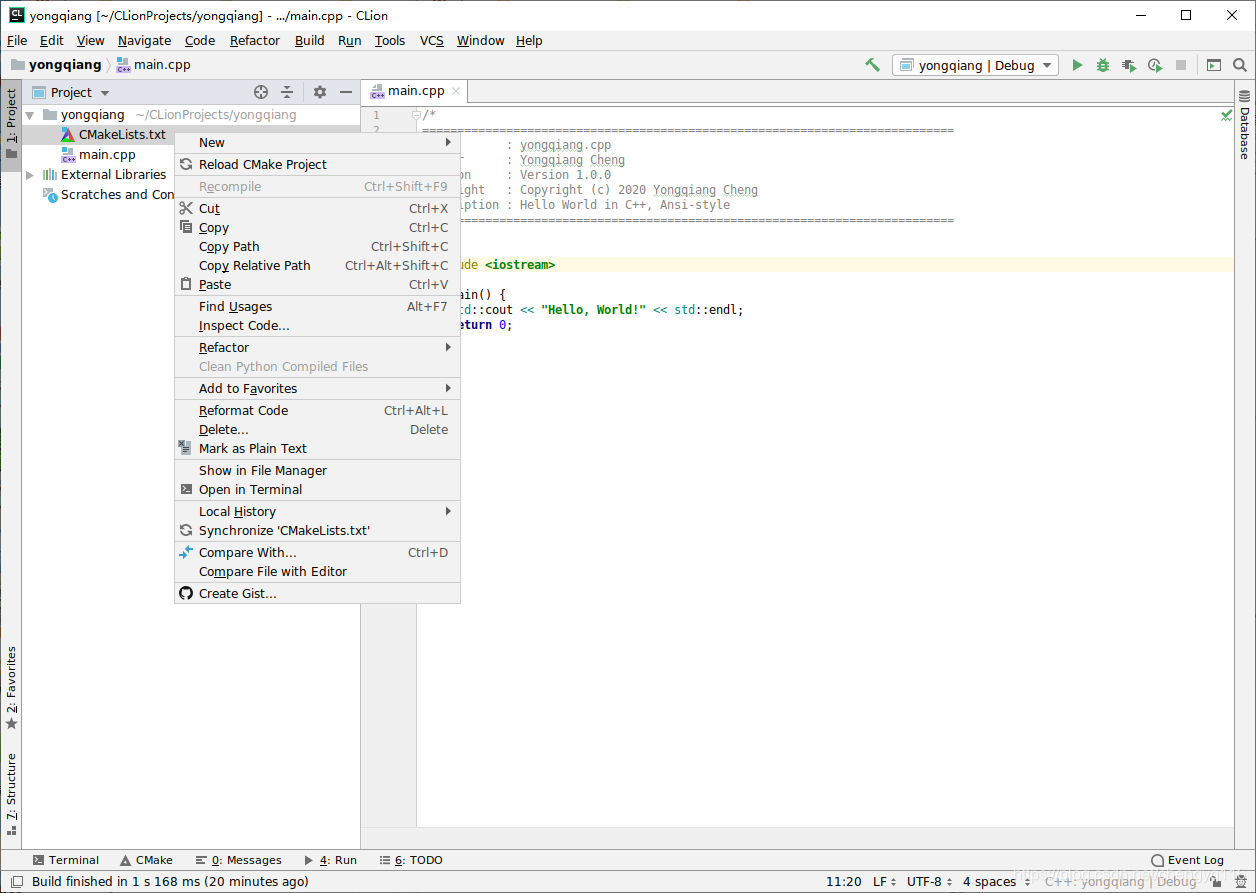Collapse all in the Project panel
This screenshot has height=893, width=1256.
point(287,92)
